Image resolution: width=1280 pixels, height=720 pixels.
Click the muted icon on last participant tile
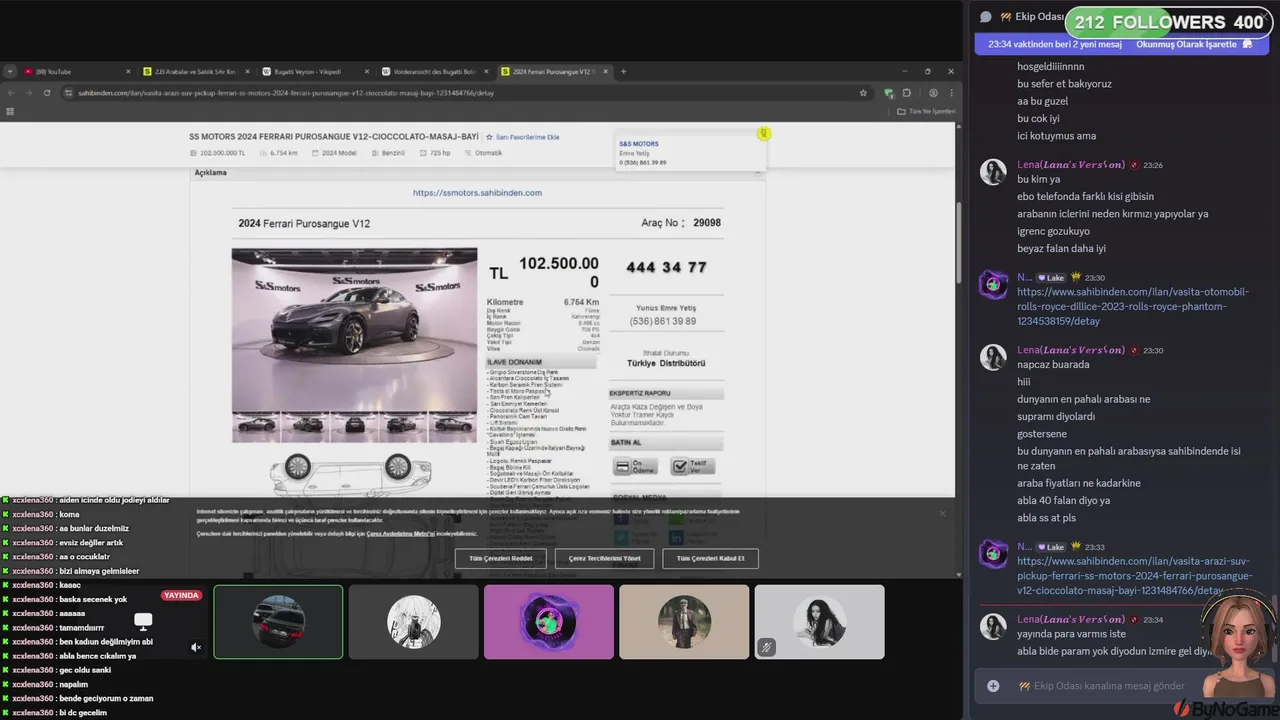[x=766, y=647]
